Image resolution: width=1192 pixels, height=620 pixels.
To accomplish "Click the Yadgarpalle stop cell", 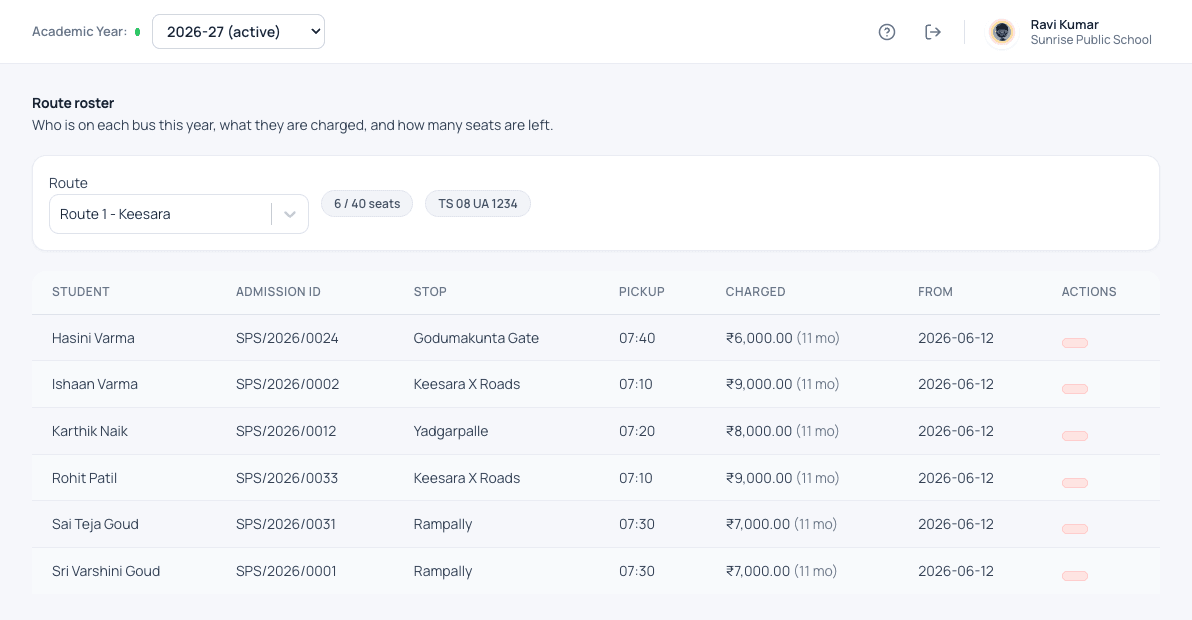I will pyautogui.click(x=451, y=432).
